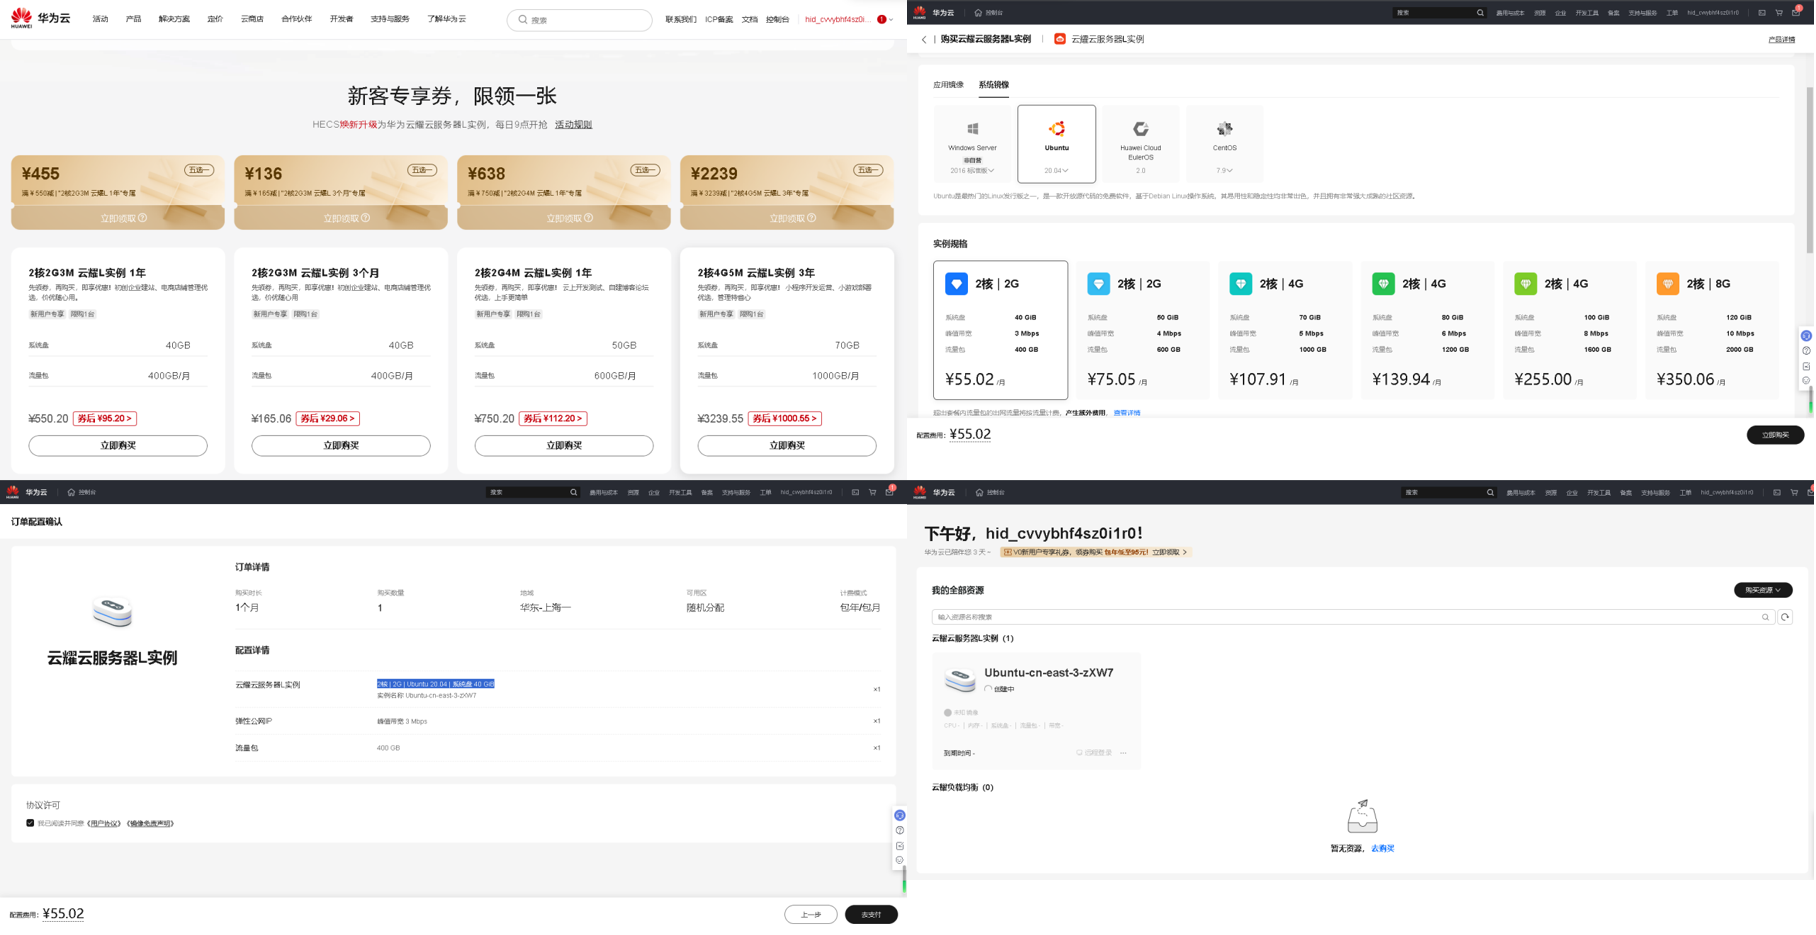Open the 镜像免责声明 link on the order page
The width and height of the screenshot is (1816, 935).
[150, 824]
